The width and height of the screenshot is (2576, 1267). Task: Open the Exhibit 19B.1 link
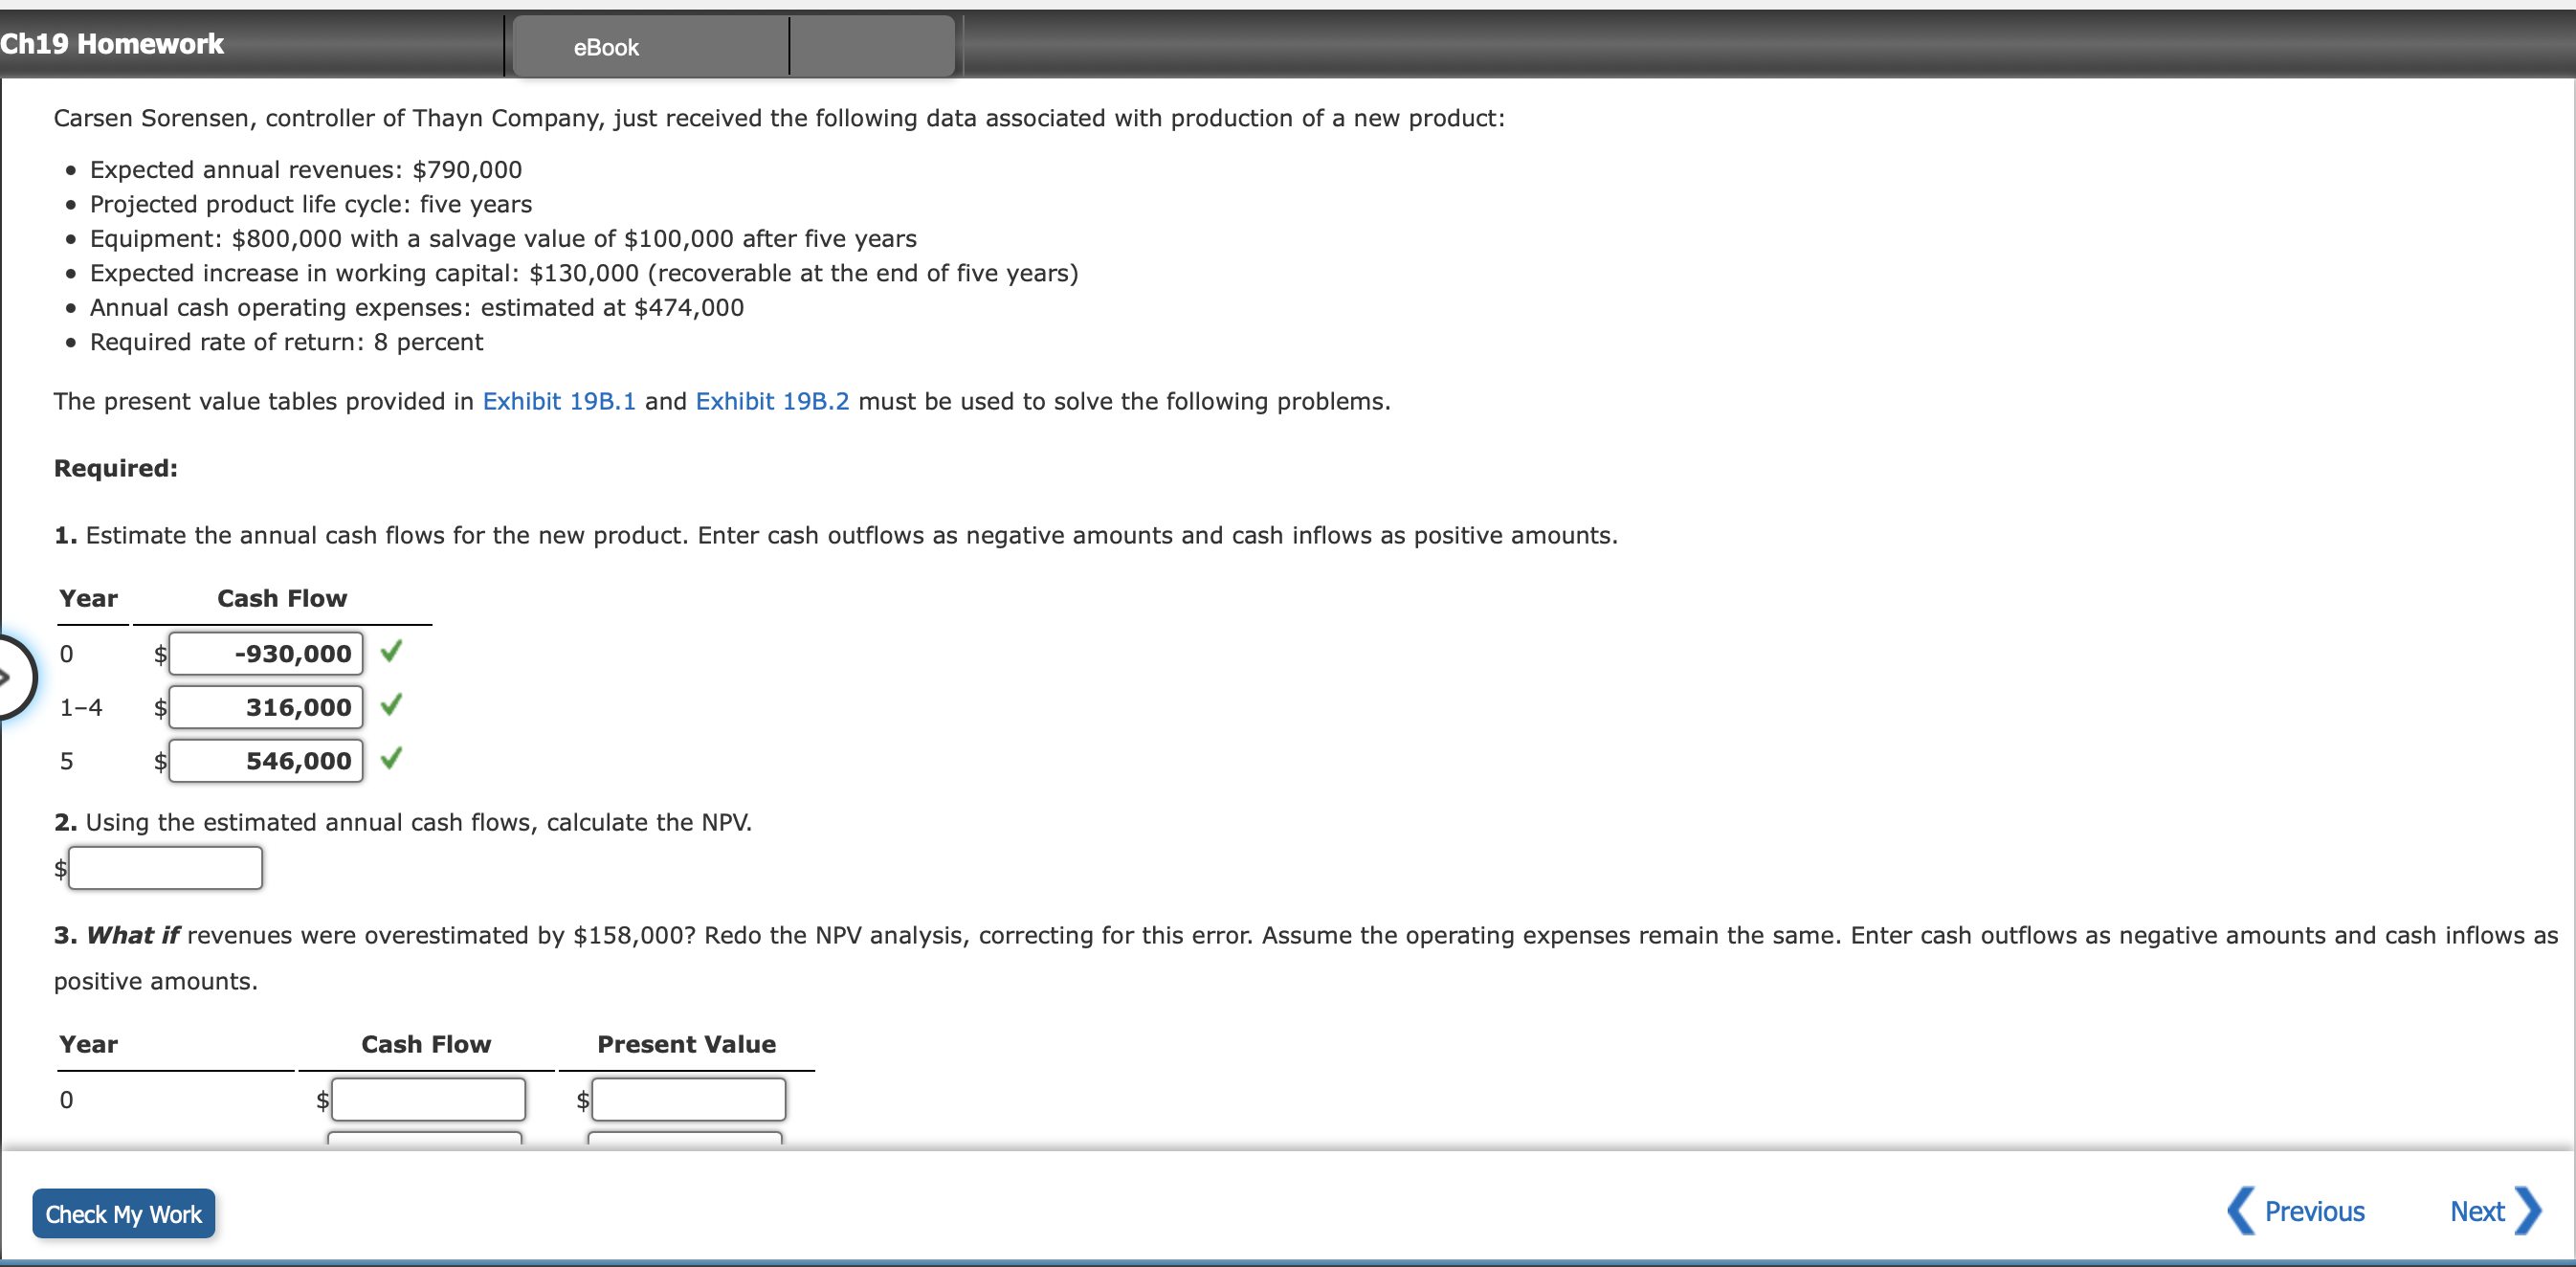[558, 401]
